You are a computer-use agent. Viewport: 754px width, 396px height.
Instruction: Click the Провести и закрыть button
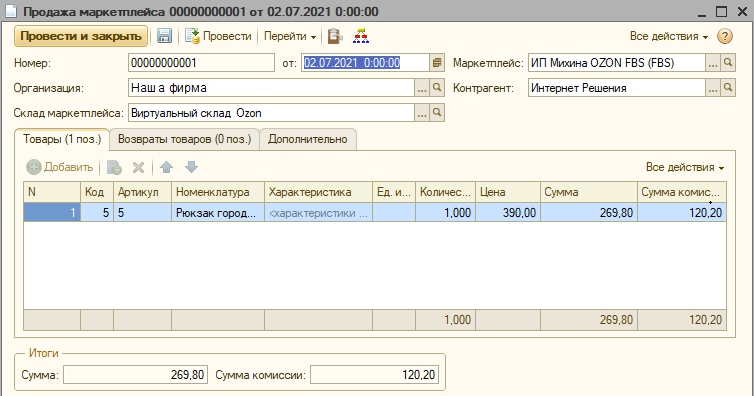pyautogui.click(x=81, y=36)
